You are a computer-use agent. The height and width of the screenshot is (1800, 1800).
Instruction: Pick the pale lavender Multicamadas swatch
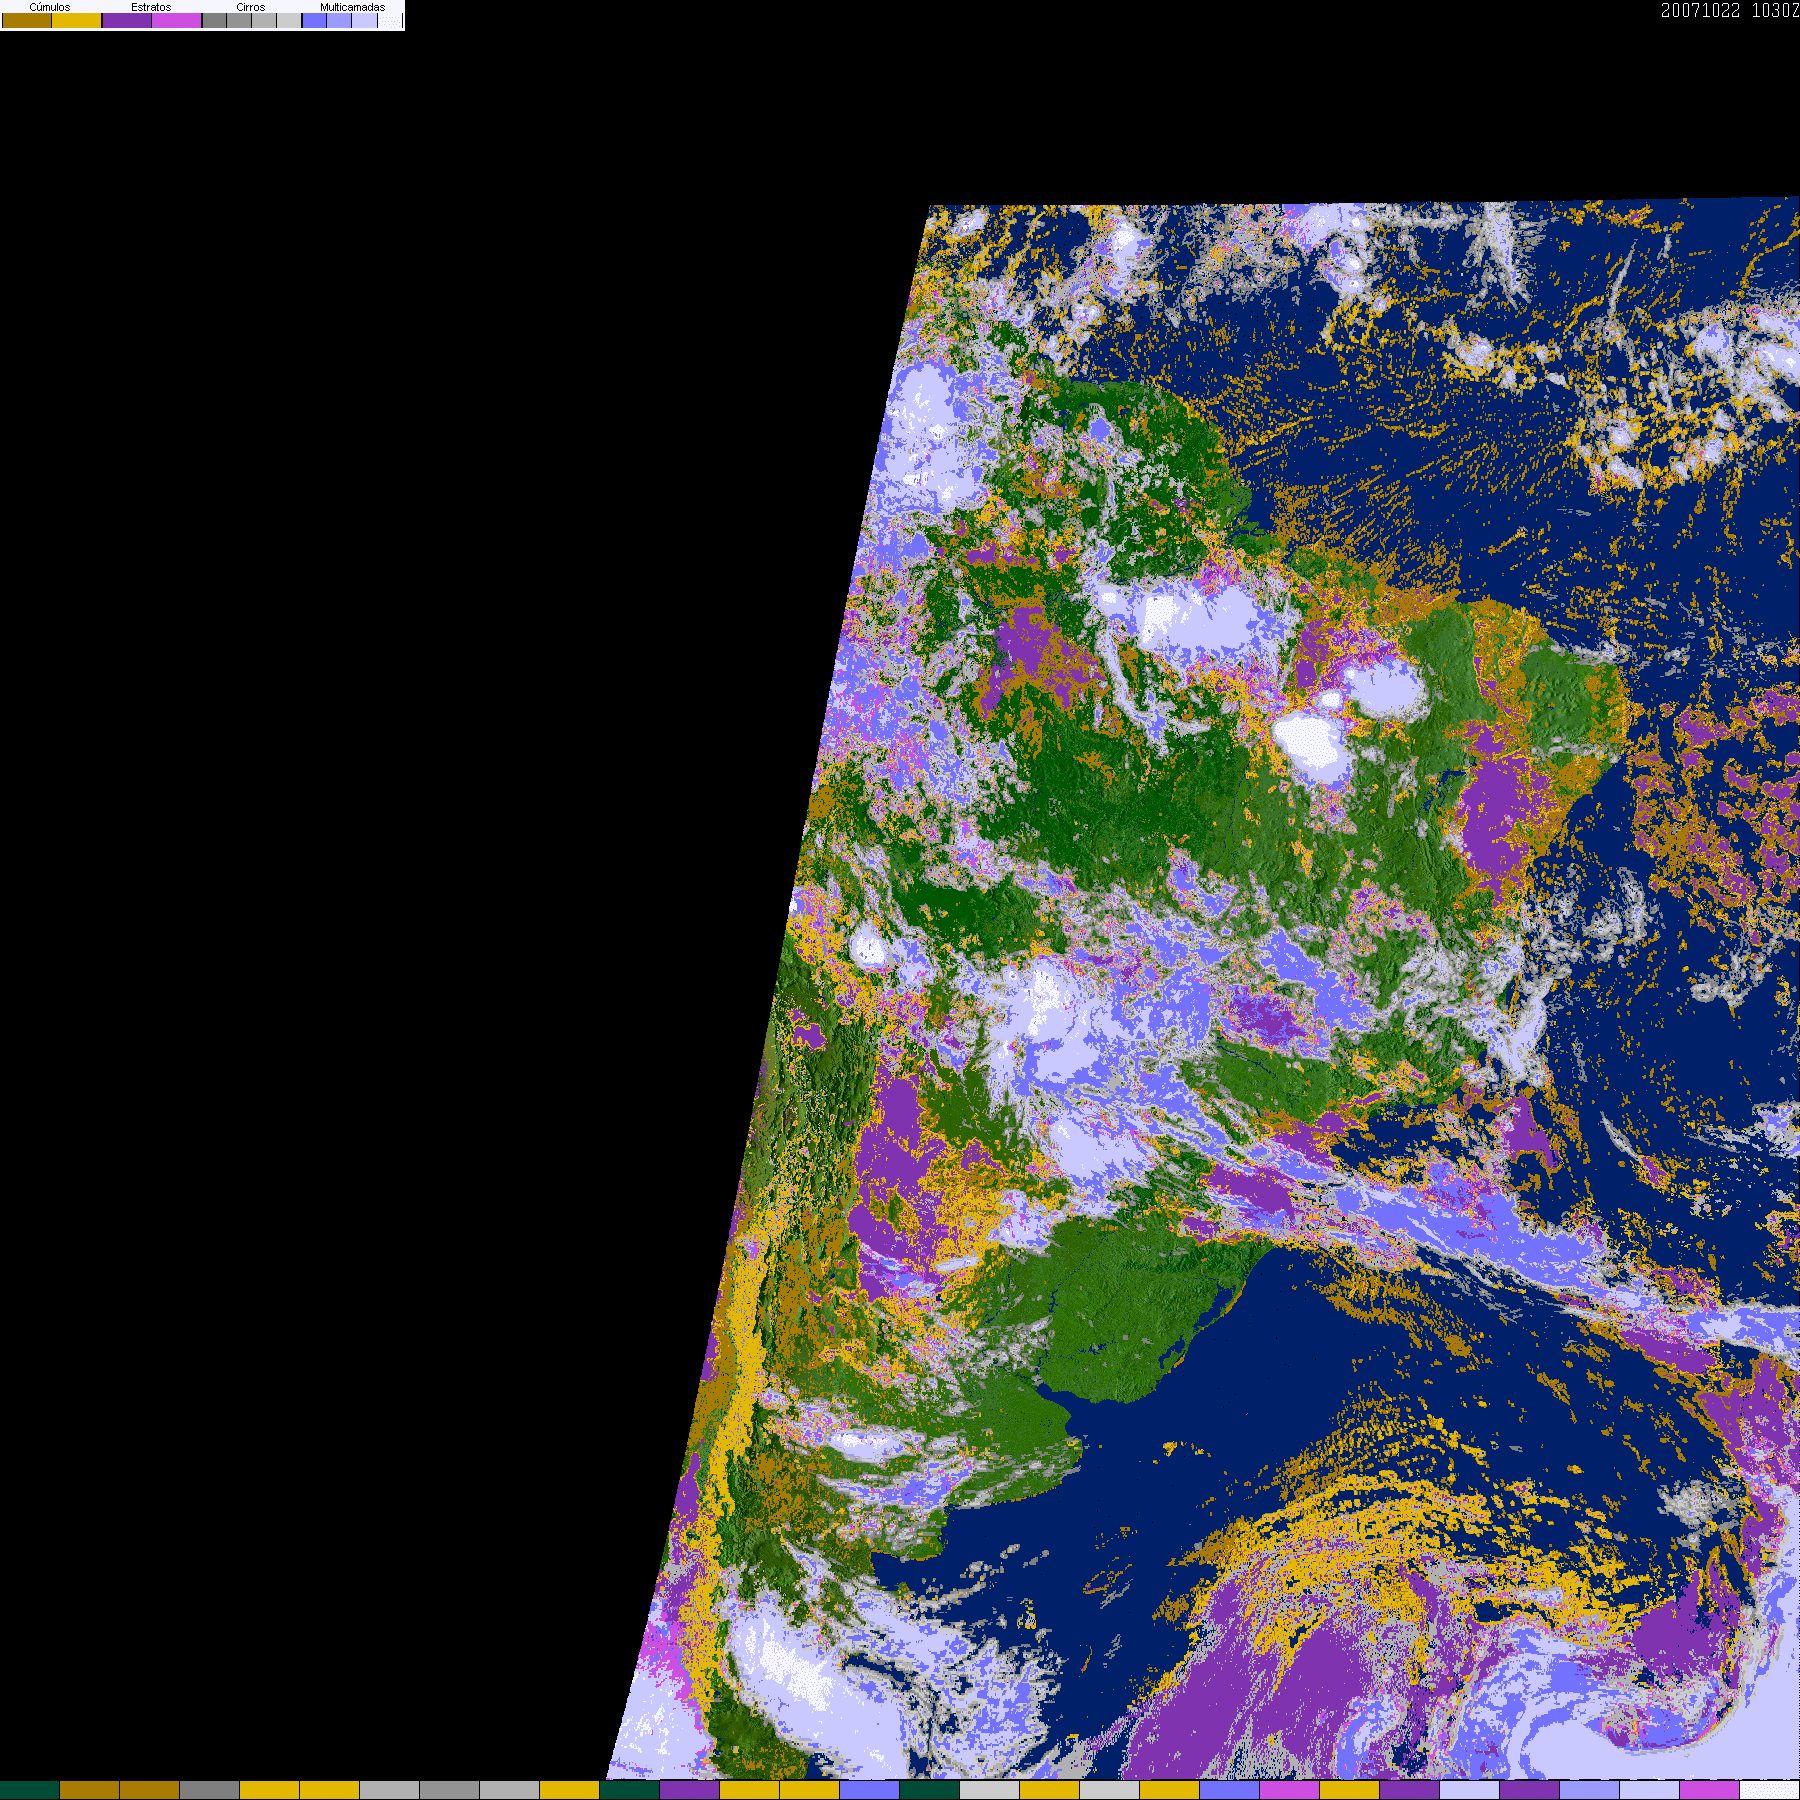click(x=364, y=20)
